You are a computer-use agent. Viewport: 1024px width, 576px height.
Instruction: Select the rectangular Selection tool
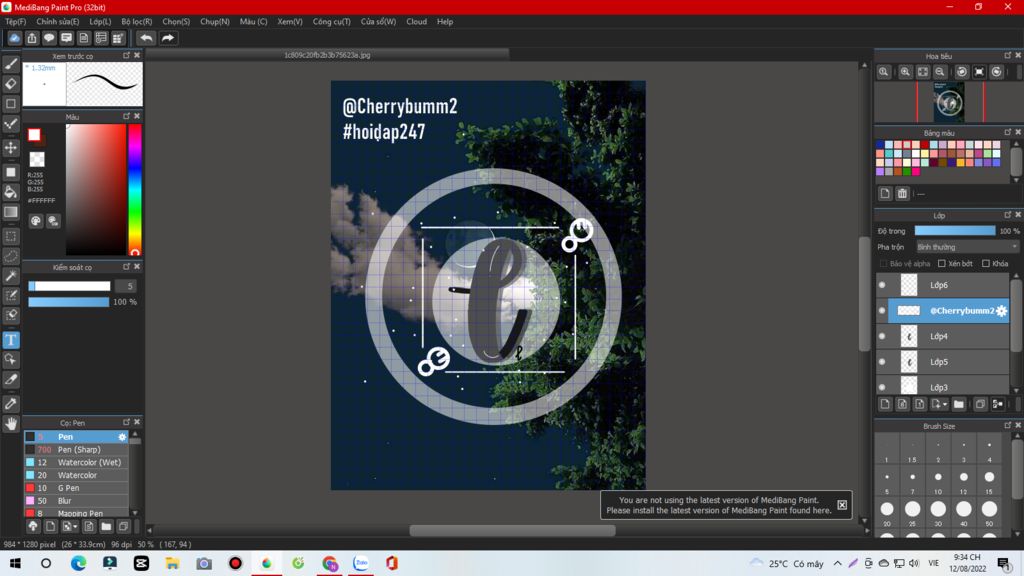(x=11, y=236)
